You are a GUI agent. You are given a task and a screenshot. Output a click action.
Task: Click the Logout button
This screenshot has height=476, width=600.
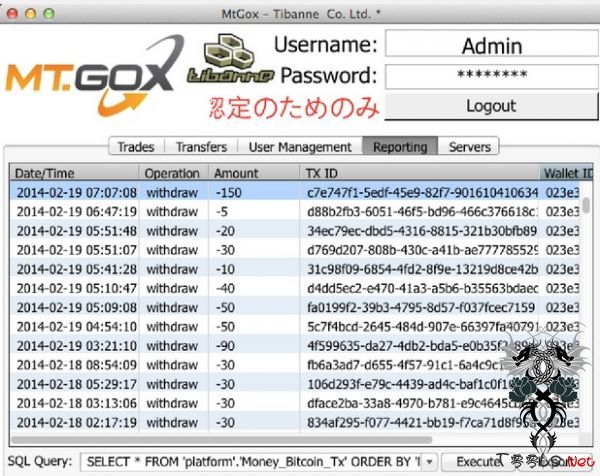(x=490, y=106)
